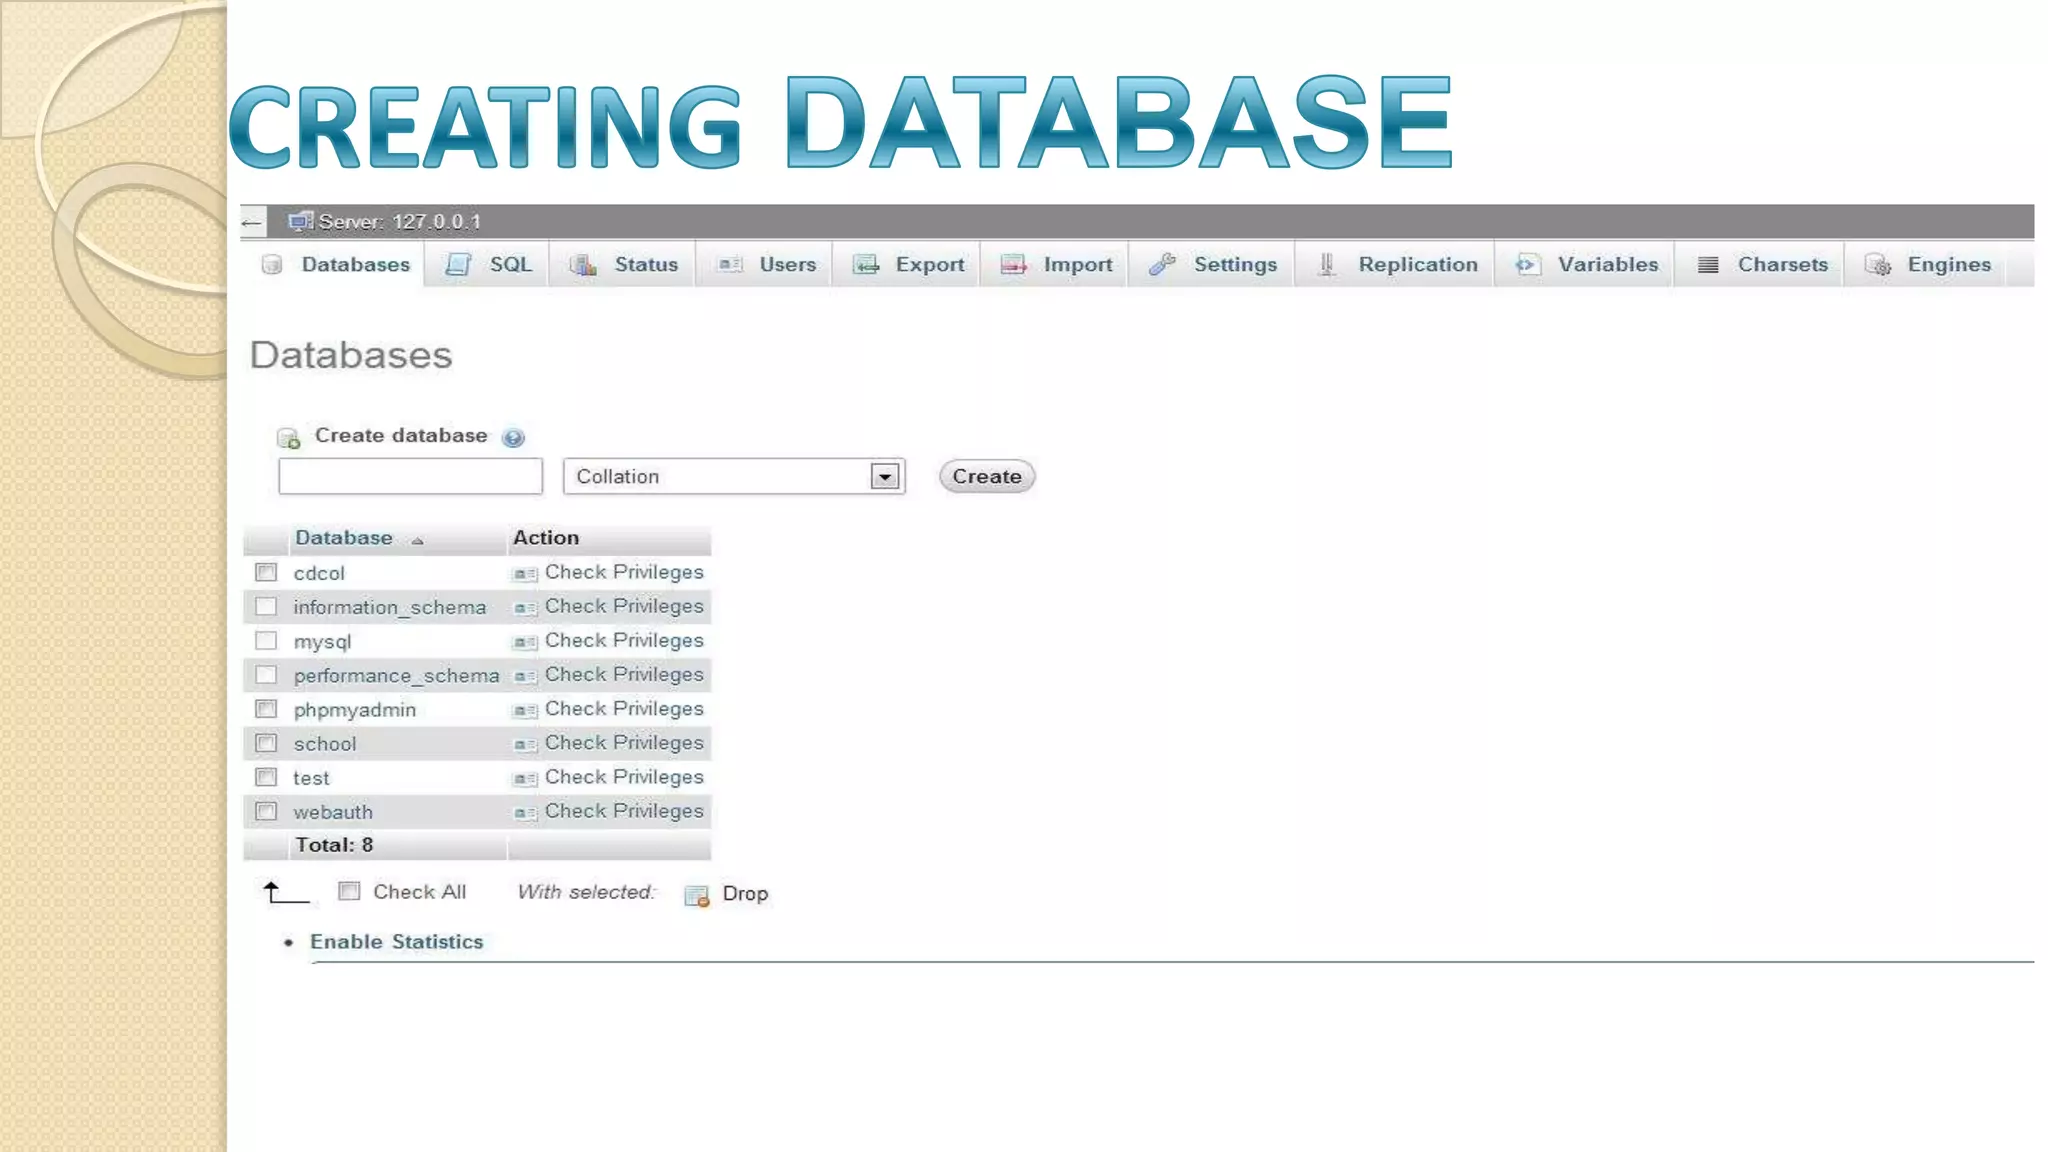This screenshot has width=2048, height=1152.
Task: Click the Collation dropdown arrow button
Action: click(x=885, y=477)
